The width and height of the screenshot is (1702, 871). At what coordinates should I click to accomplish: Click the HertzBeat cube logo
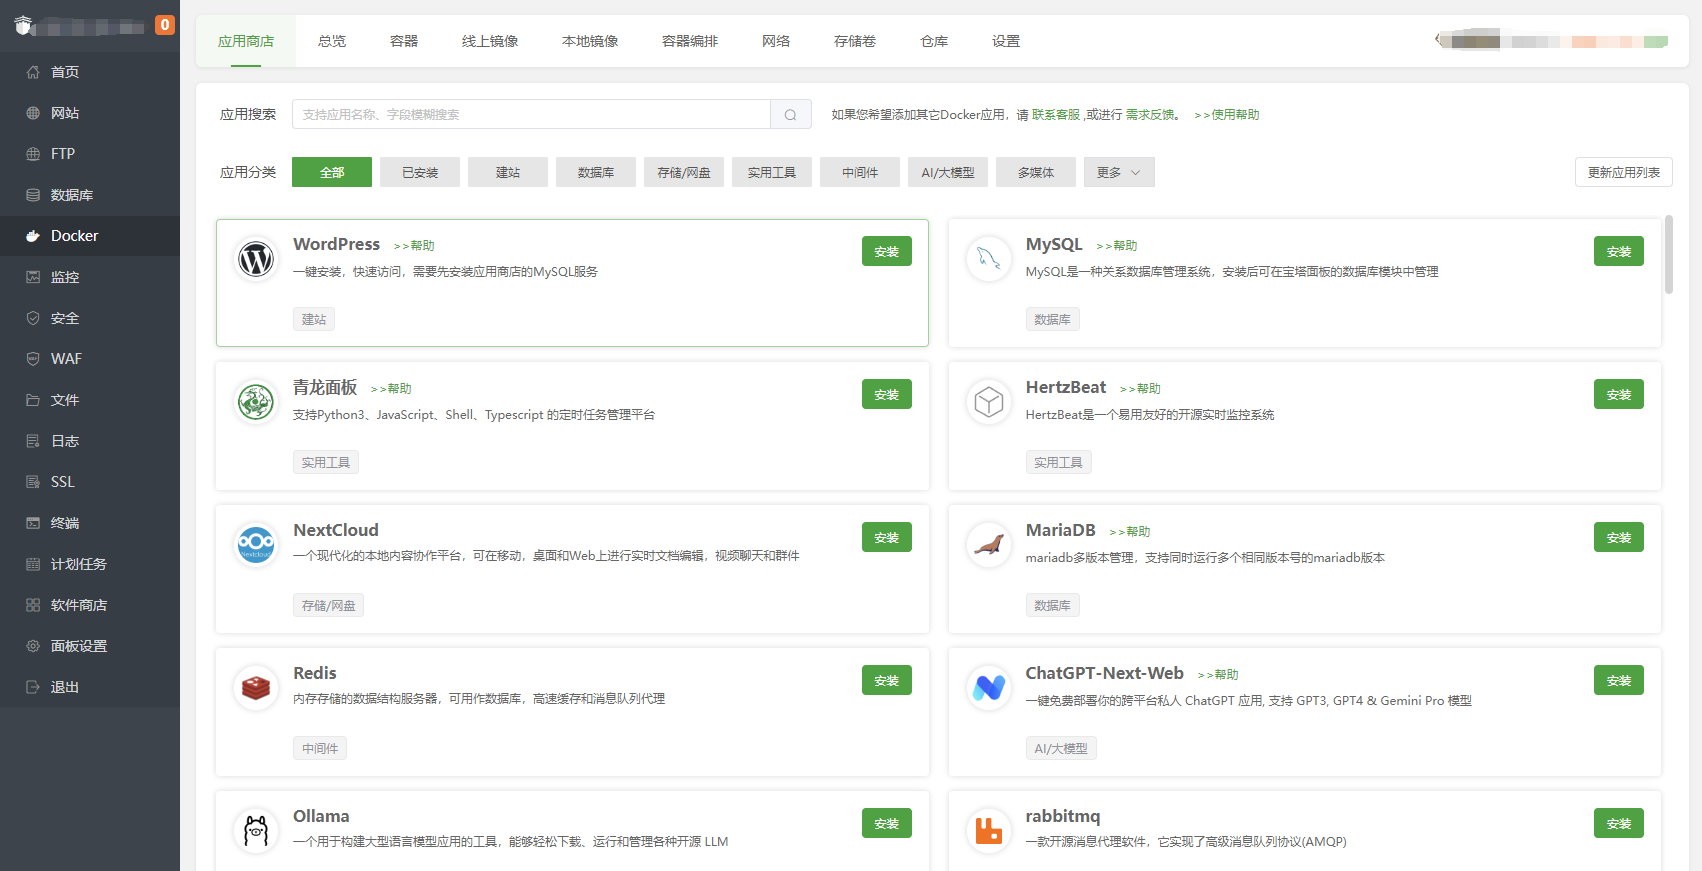point(989,403)
